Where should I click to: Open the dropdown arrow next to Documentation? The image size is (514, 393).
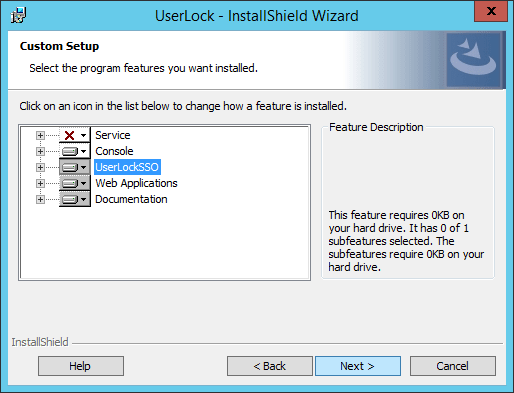pyautogui.click(x=84, y=199)
